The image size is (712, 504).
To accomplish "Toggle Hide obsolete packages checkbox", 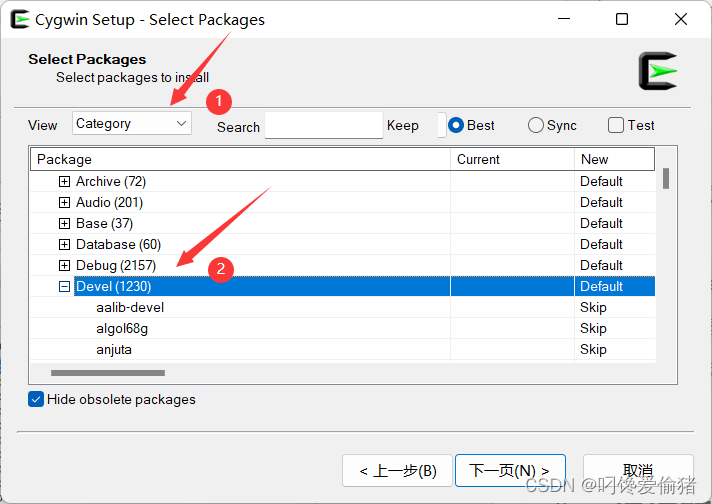I will (36, 399).
